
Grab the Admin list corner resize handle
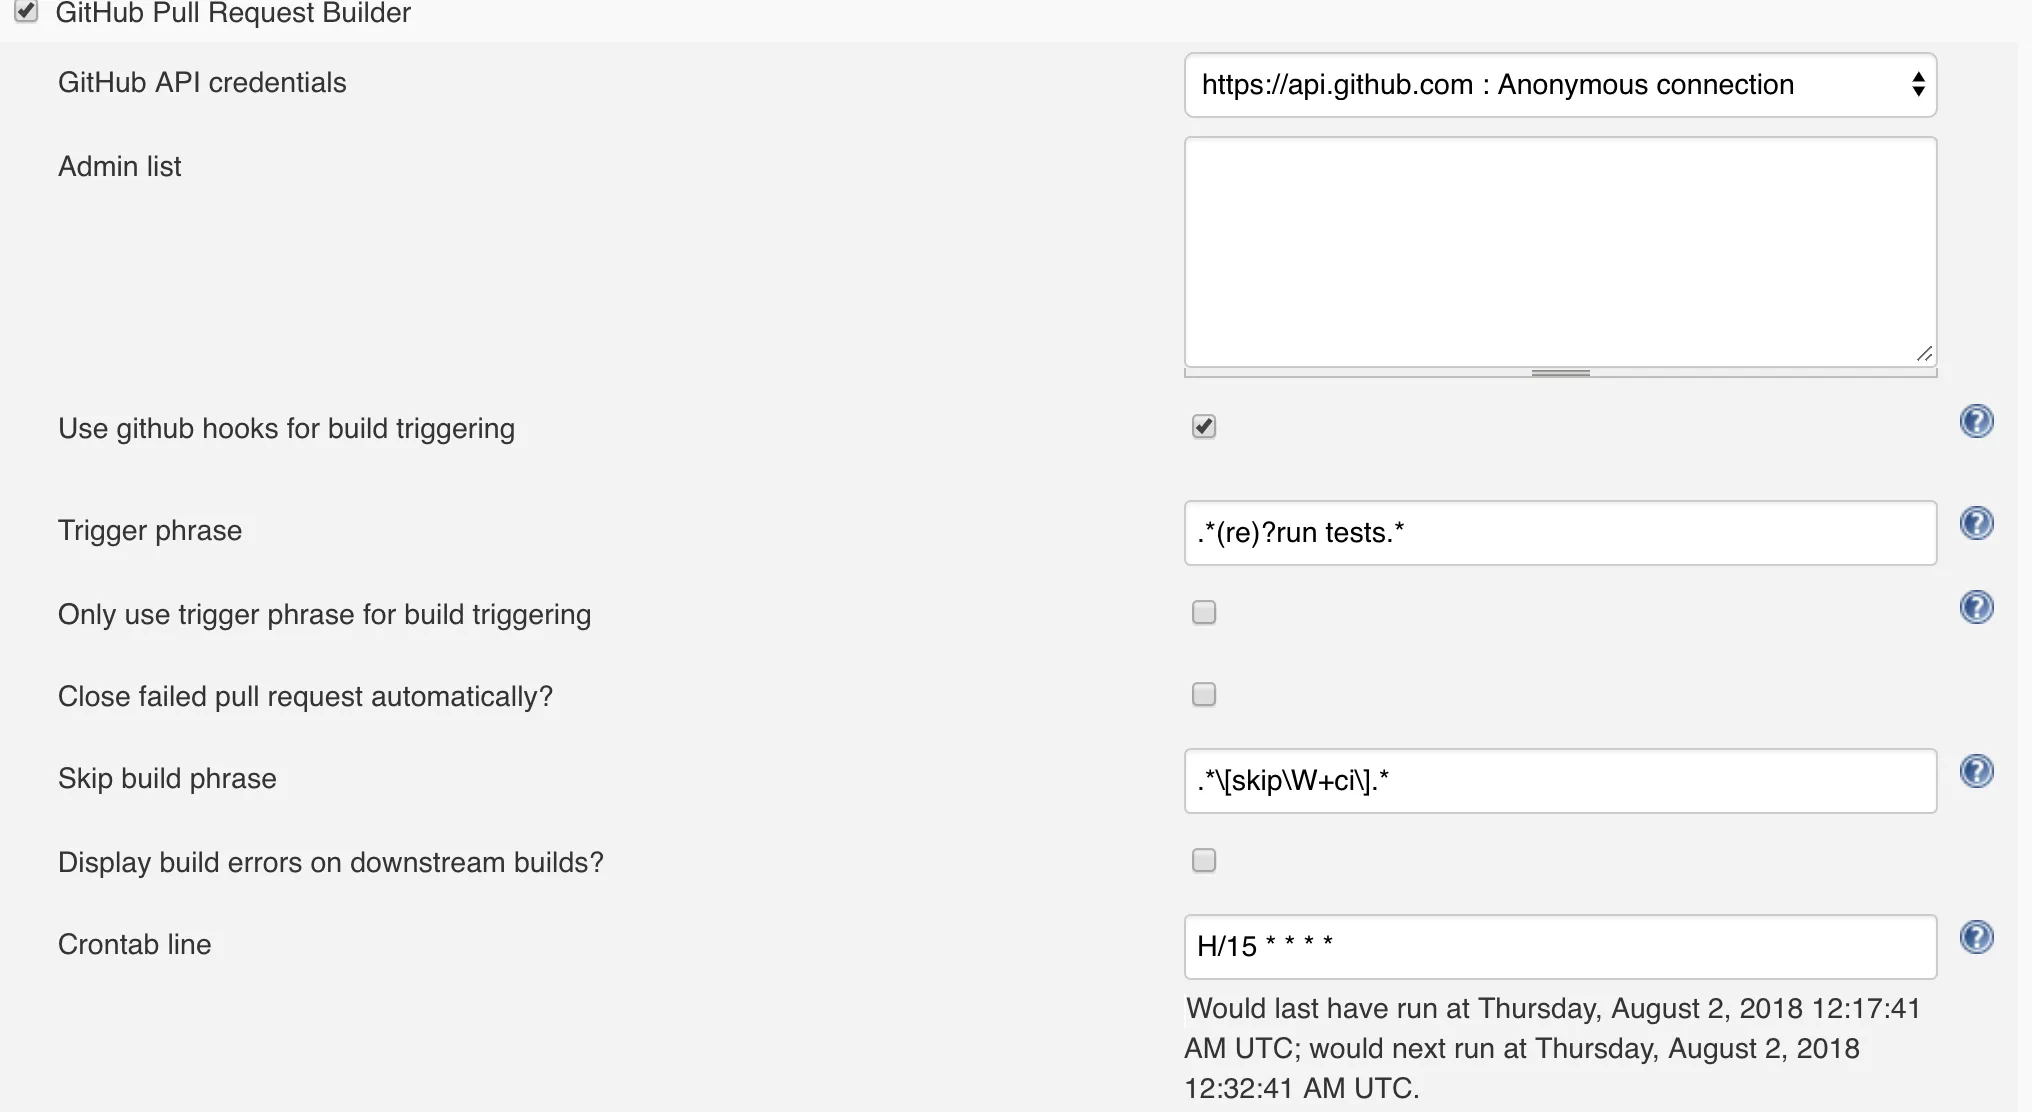point(1924,354)
